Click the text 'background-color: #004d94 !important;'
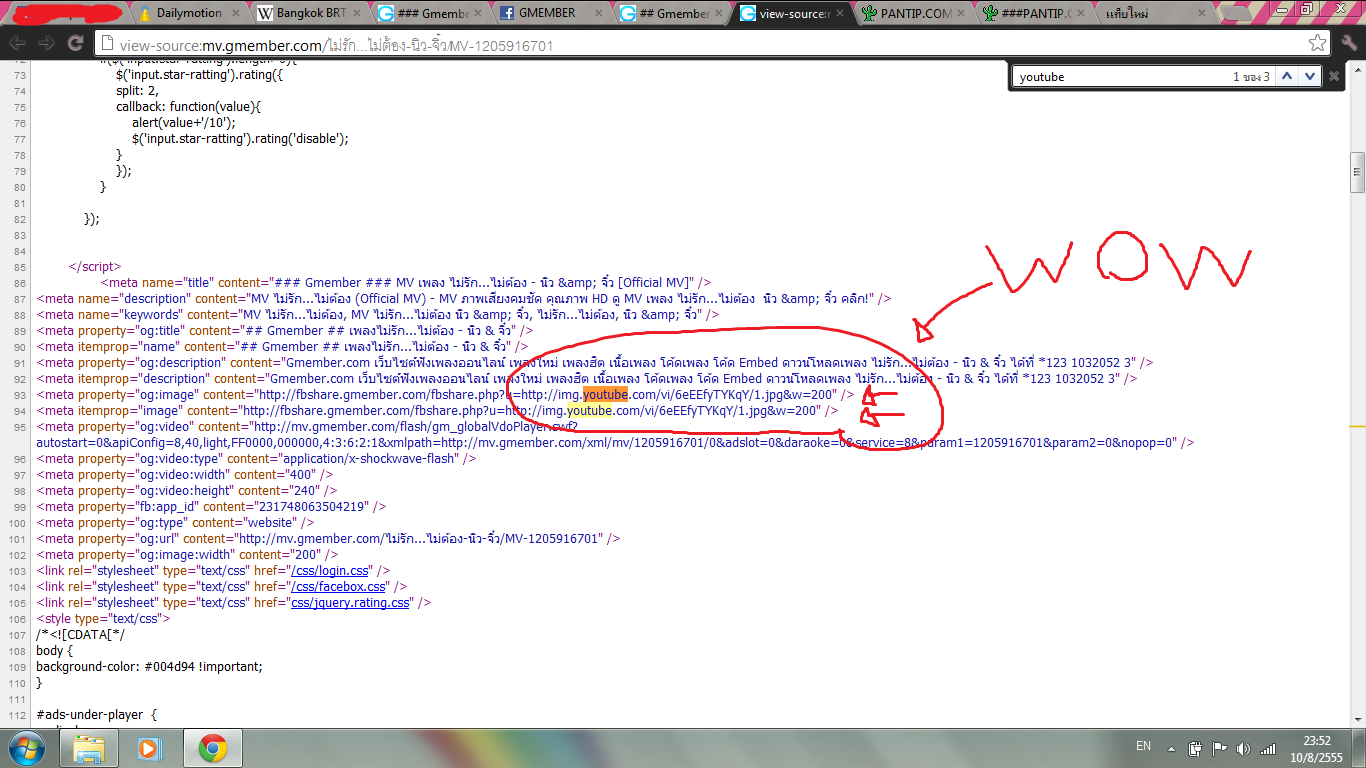The image size is (1366, 768). [x=149, y=667]
